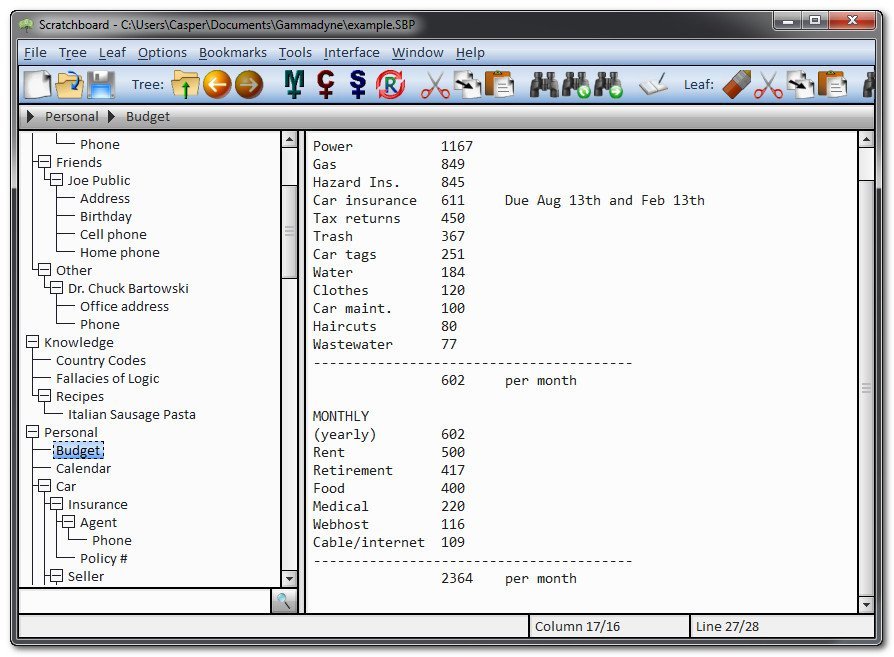Click the new file icon in the toolbar
The height and width of the screenshot is (657, 894).
coord(37,85)
